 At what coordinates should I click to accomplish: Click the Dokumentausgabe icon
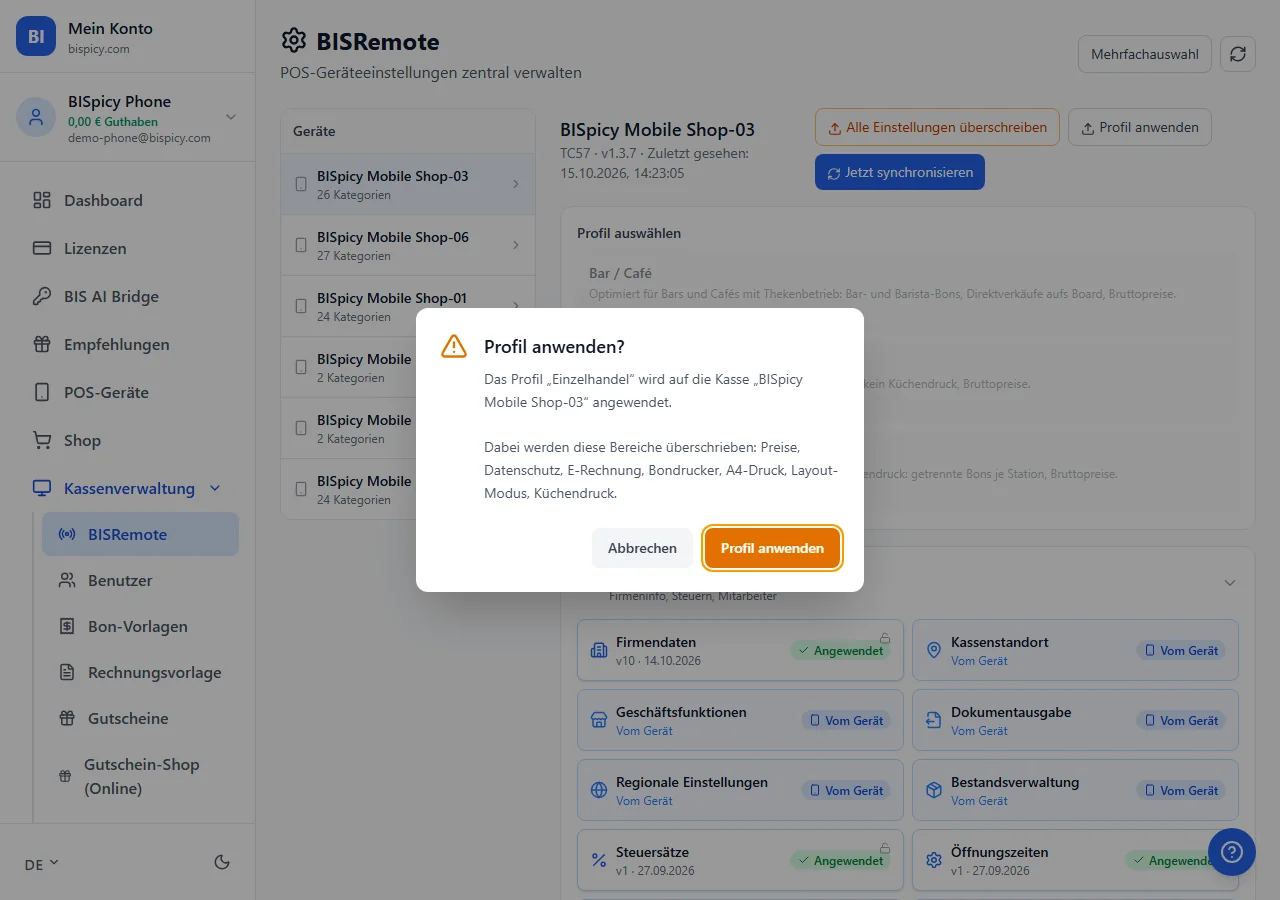934,720
